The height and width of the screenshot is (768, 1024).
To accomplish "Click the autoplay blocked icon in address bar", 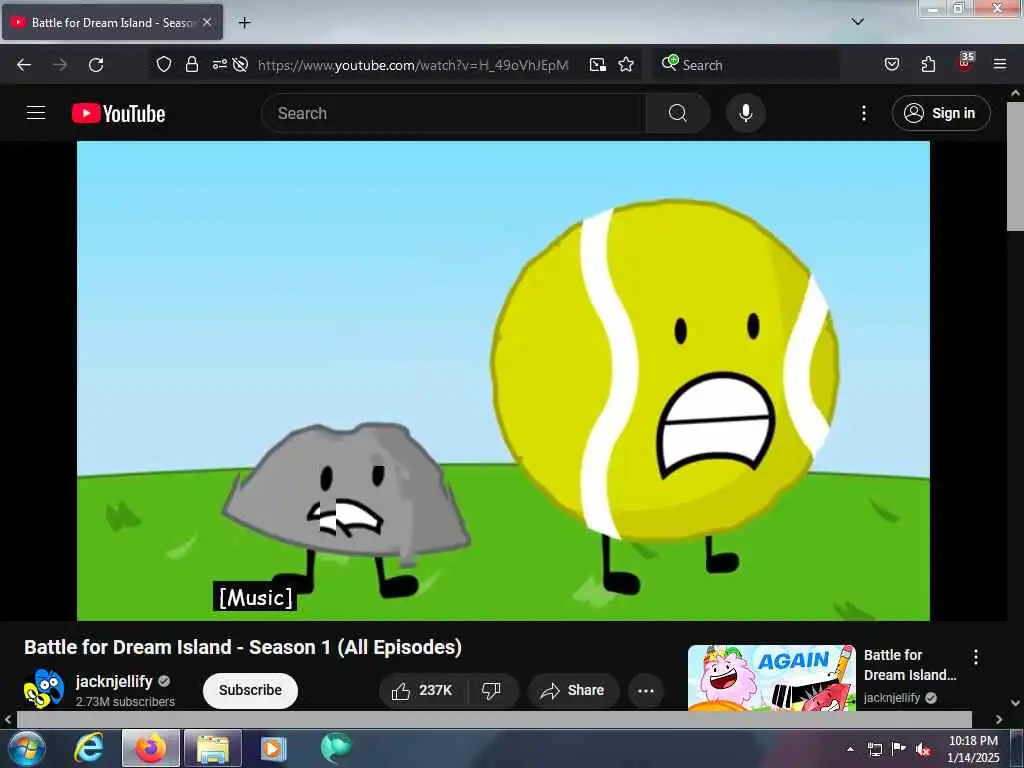I will point(240,64).
